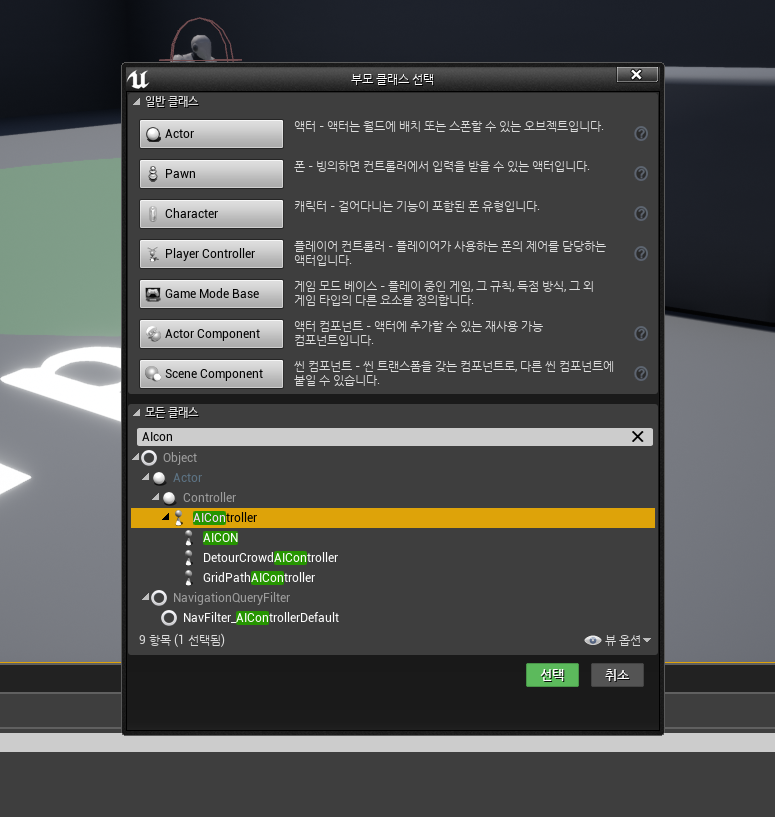Select the Object root class
Screen dimensions: 775x817
[x=180, y=457]
